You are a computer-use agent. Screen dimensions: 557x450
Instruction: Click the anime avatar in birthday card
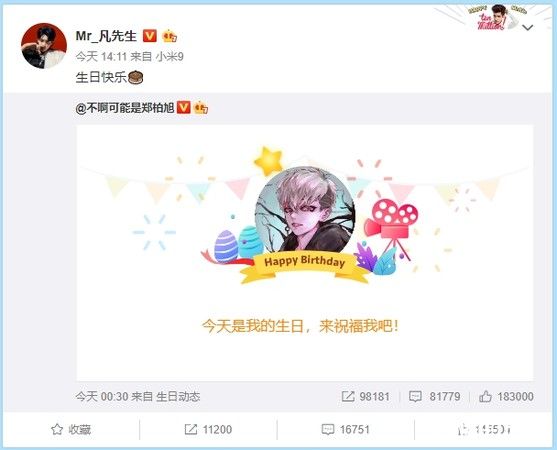pyautogui.click(x=305, y=213)
